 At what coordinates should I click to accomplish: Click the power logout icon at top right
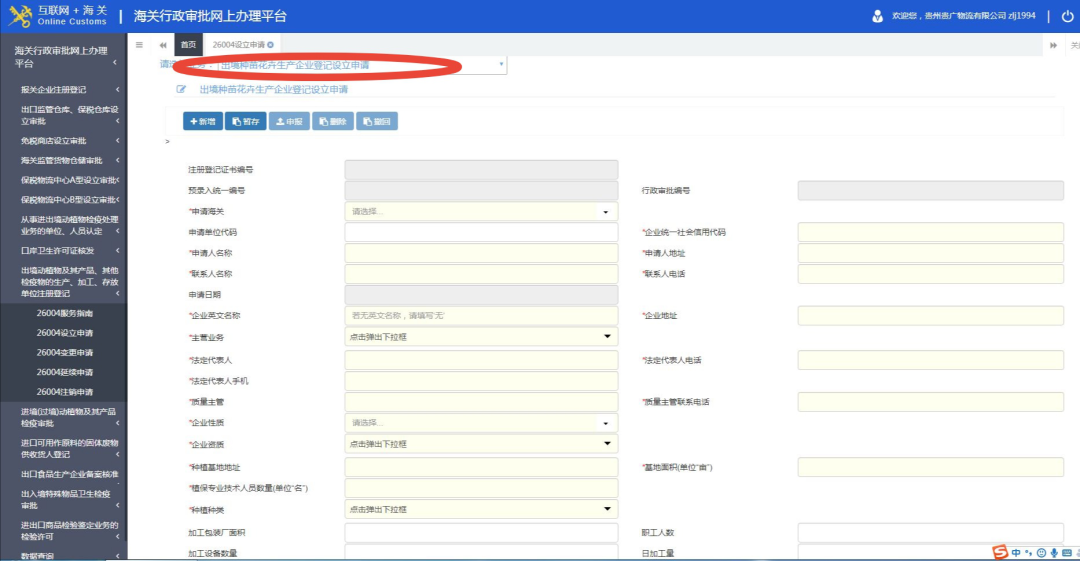pos(1067,16)
